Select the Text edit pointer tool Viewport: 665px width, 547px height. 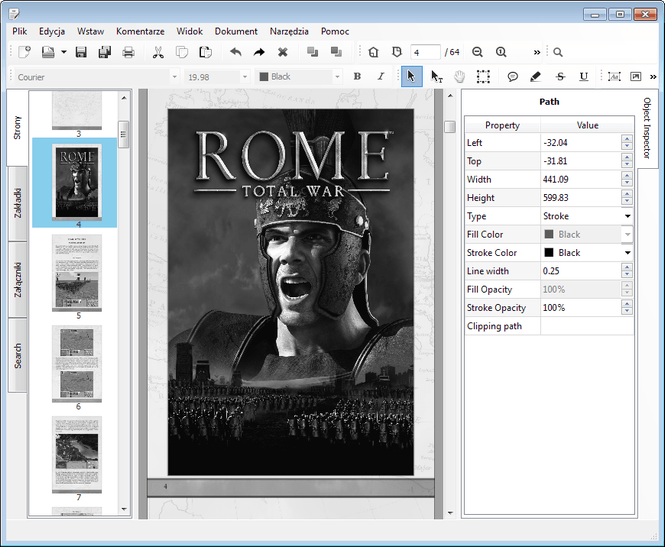(x=436, y=76)
